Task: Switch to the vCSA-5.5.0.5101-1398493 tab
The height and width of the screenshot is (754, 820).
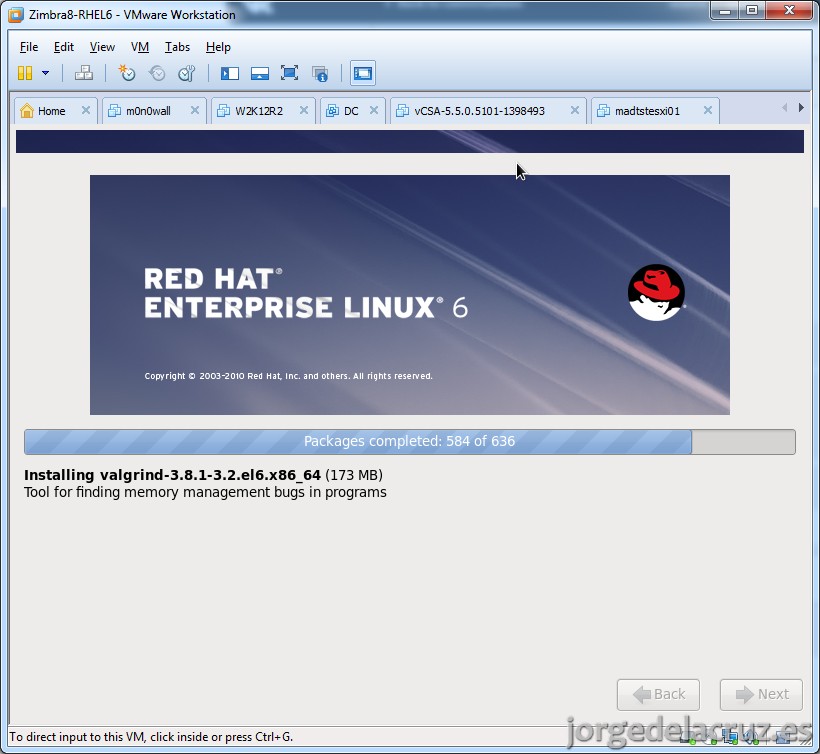Action: 488,111
